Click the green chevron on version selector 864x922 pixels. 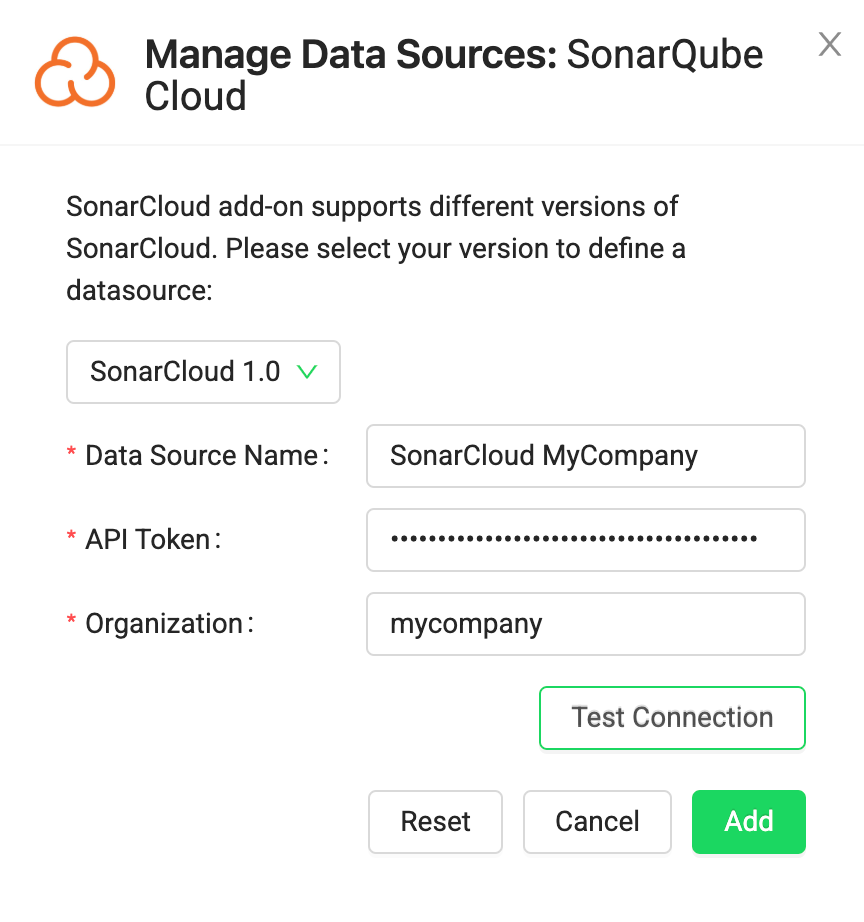(307, 372)
